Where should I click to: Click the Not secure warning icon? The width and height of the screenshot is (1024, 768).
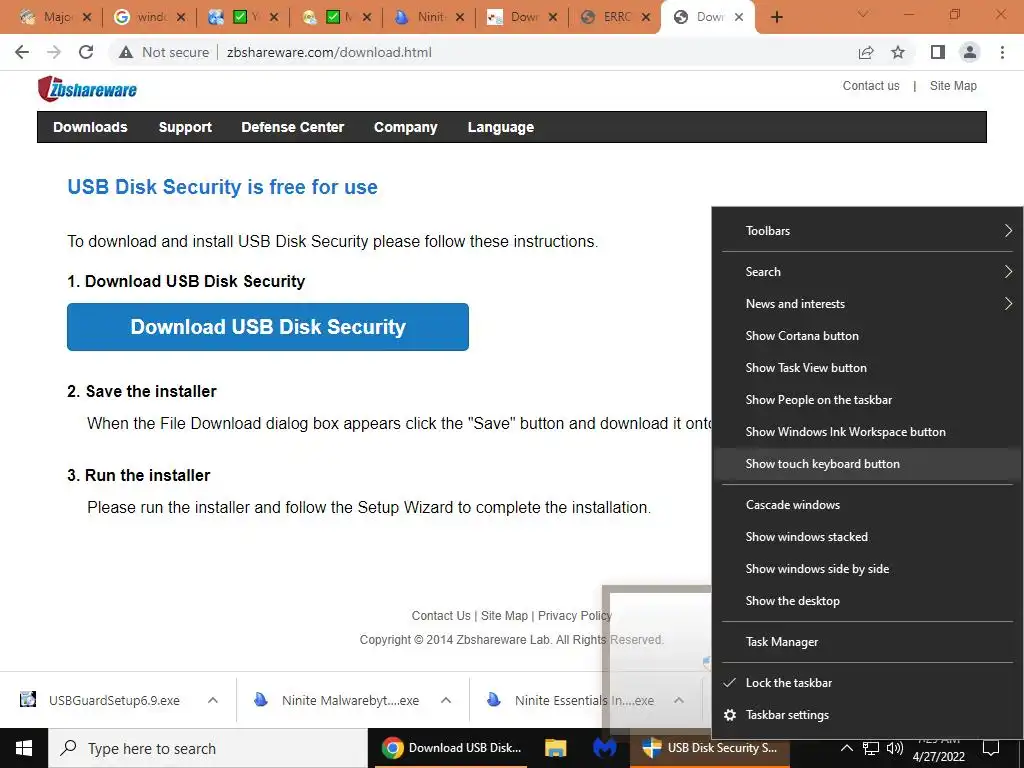tap(126, 52)
